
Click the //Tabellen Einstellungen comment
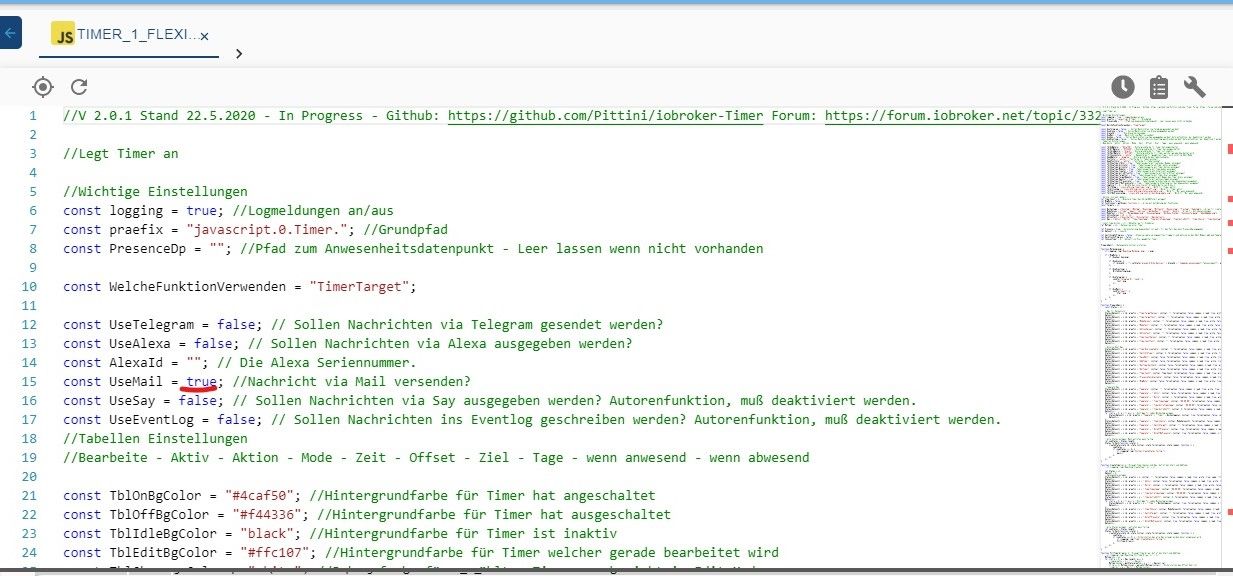(x=155, y=439)
